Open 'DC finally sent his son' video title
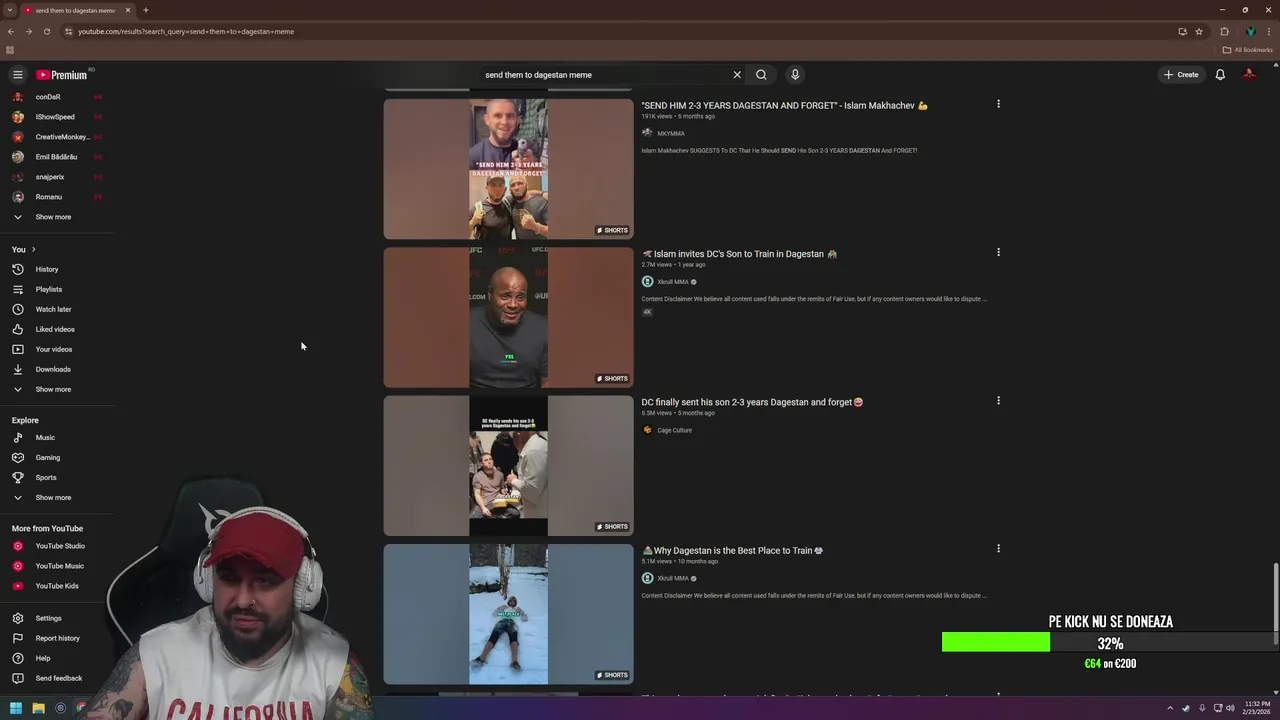 752,402
